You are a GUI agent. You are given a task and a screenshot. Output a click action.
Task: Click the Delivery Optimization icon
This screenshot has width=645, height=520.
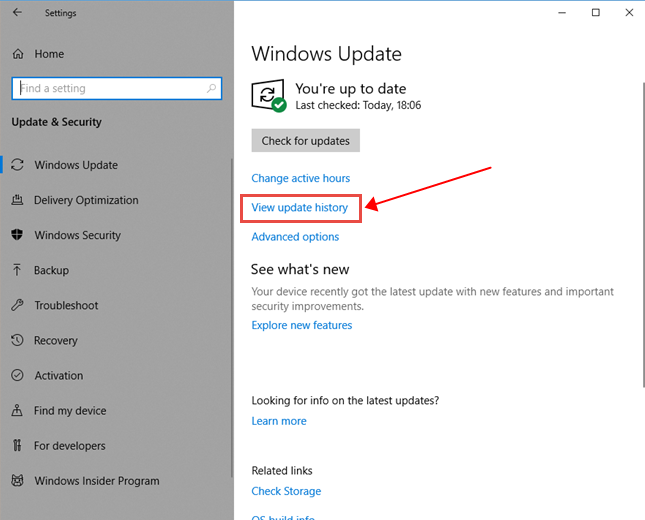17,200
